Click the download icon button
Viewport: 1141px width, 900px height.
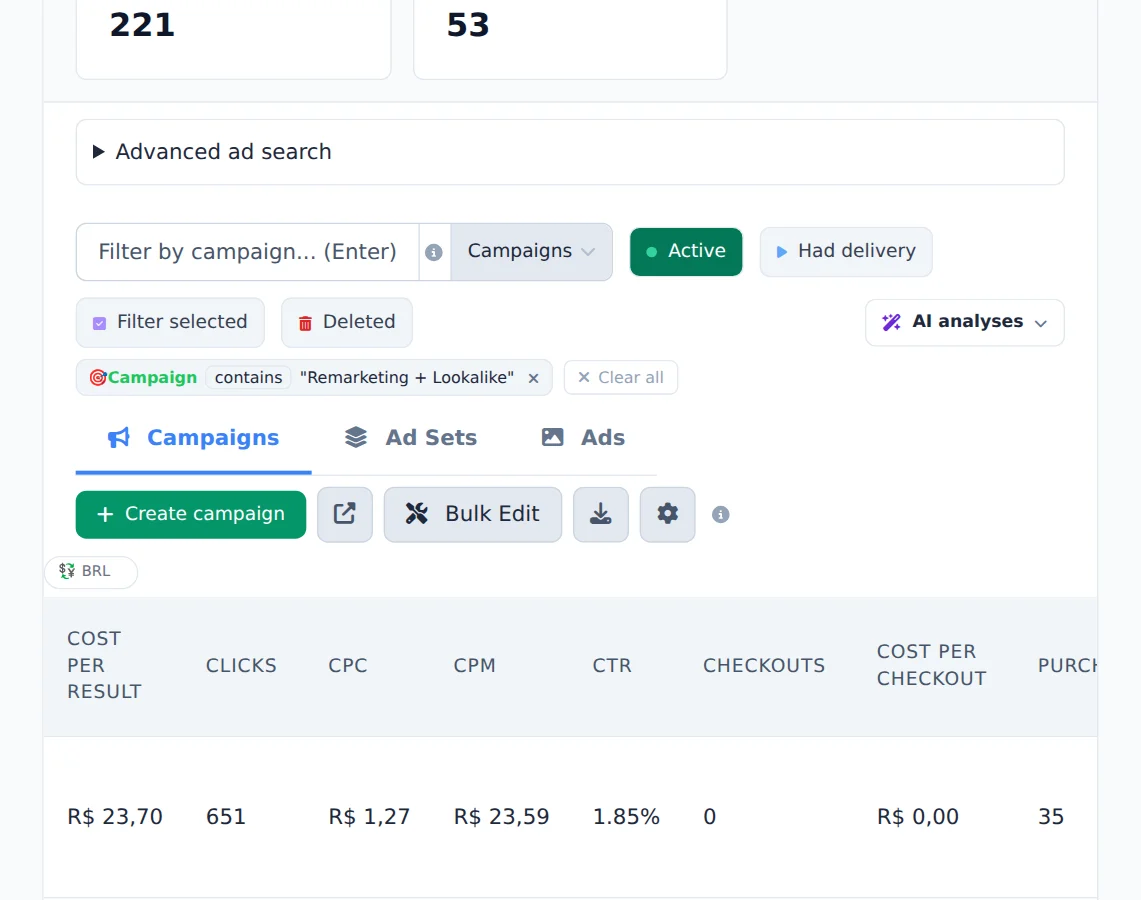(x=600, y=514)
